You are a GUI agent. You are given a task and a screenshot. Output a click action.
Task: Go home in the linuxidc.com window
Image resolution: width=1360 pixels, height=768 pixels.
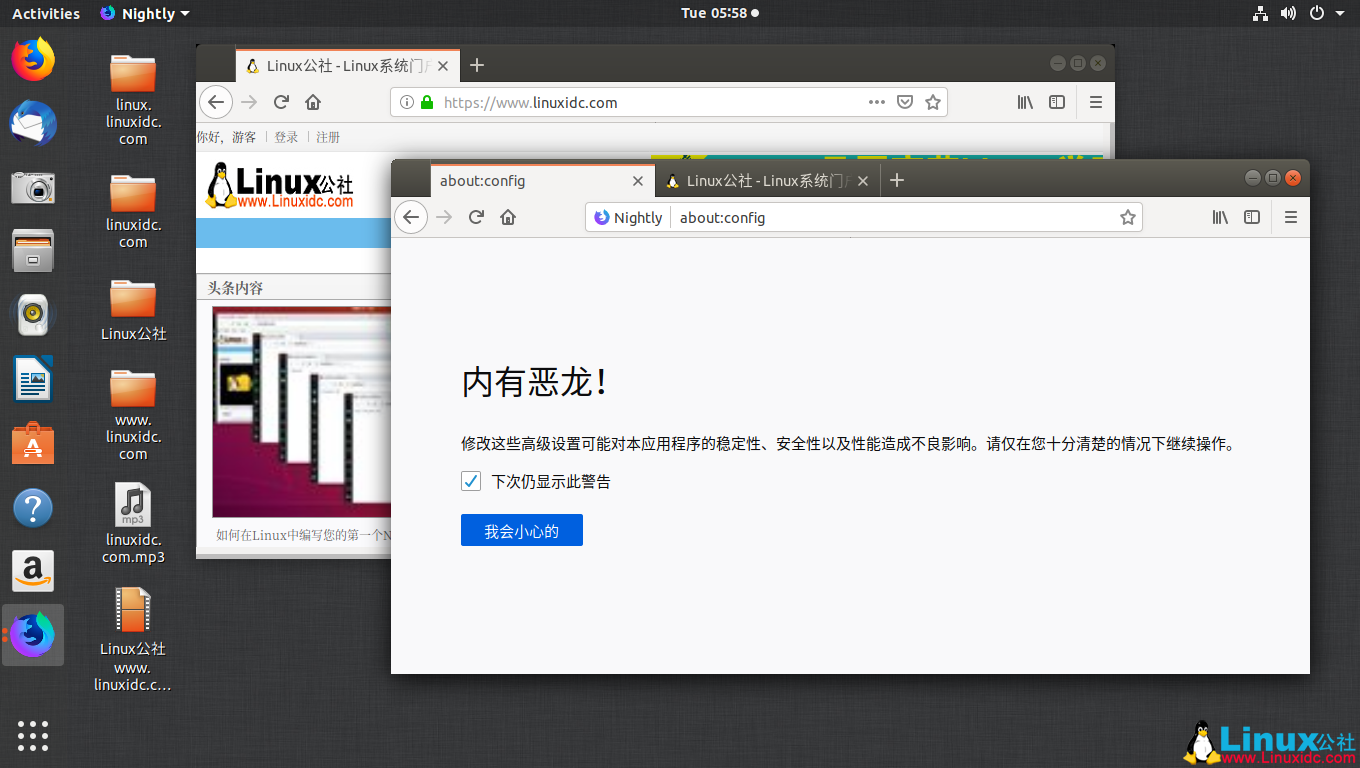click(313, 102)
